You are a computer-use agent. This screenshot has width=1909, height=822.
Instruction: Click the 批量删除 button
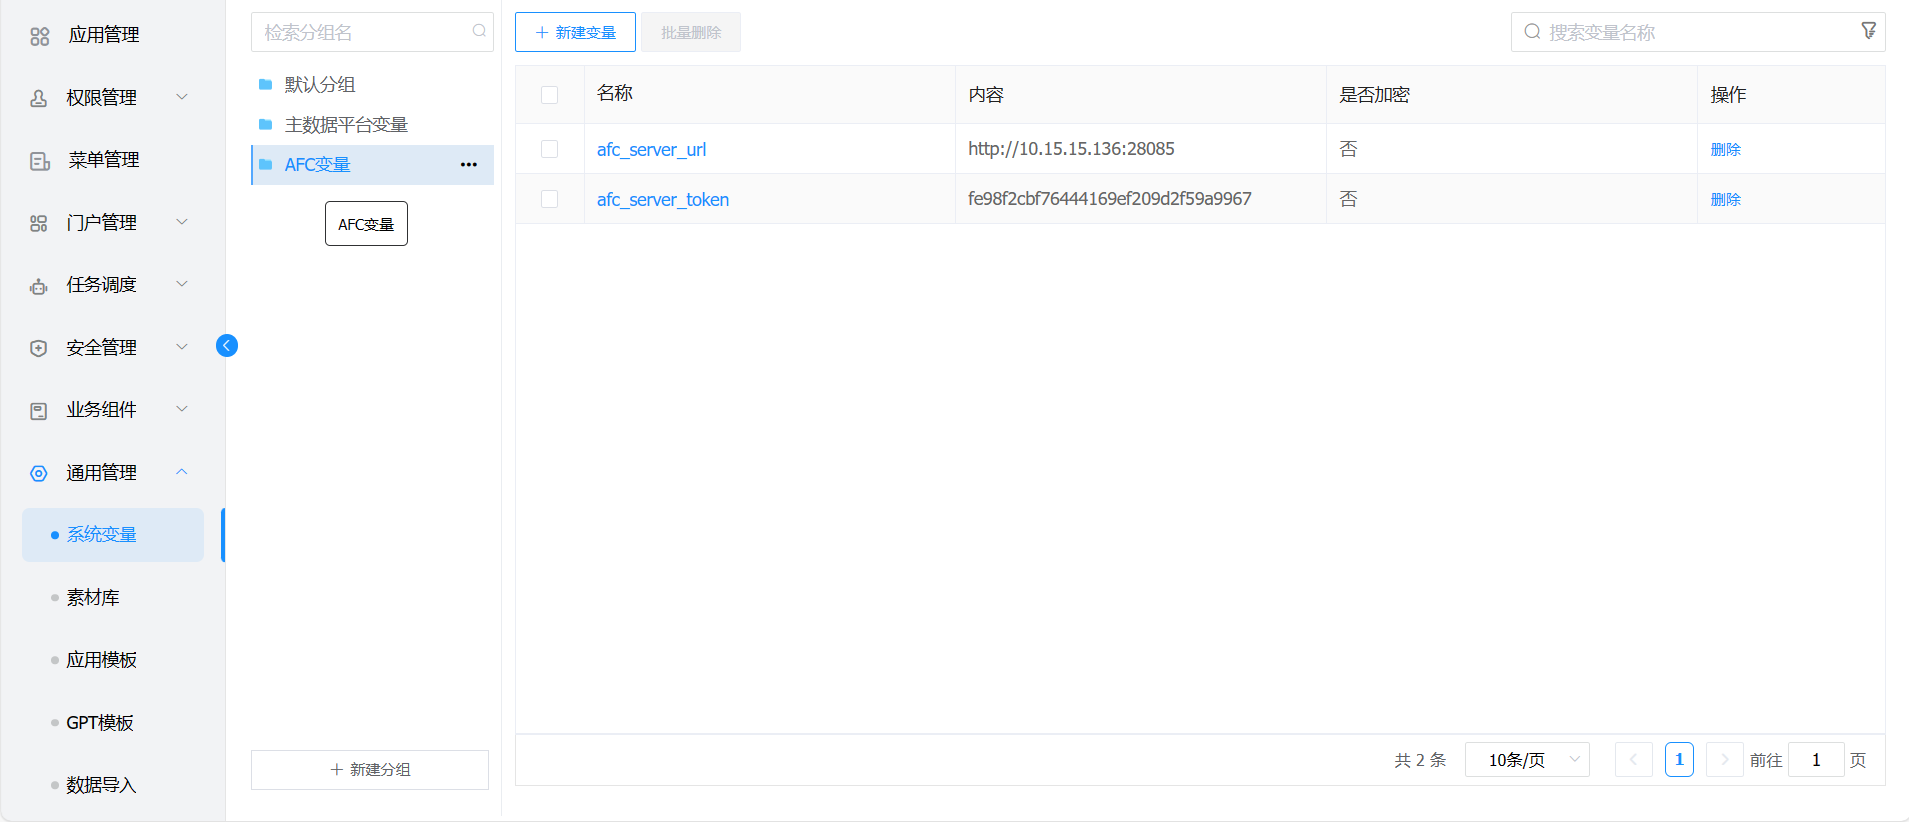click(691, 32)
